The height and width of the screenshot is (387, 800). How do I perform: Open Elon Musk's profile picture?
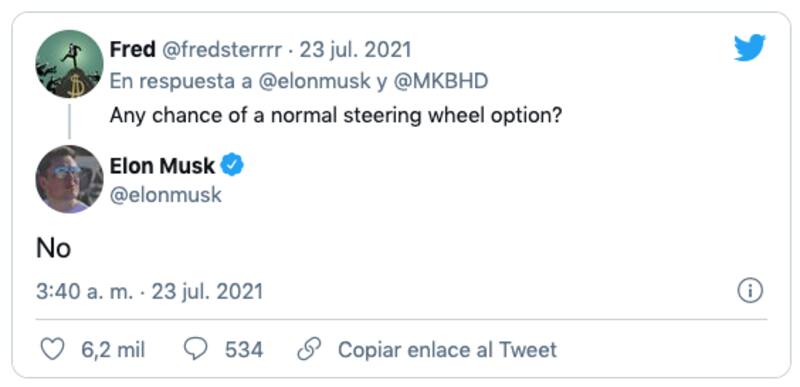point(69,179)
